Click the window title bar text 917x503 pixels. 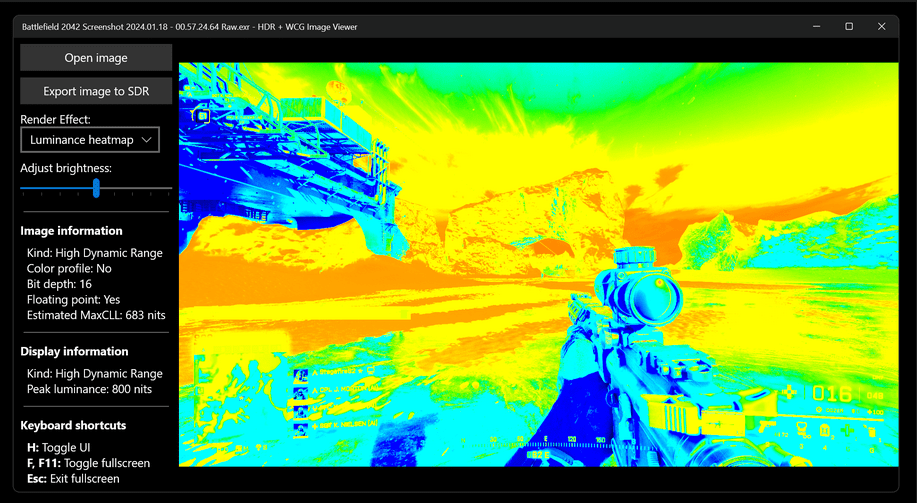189,27
